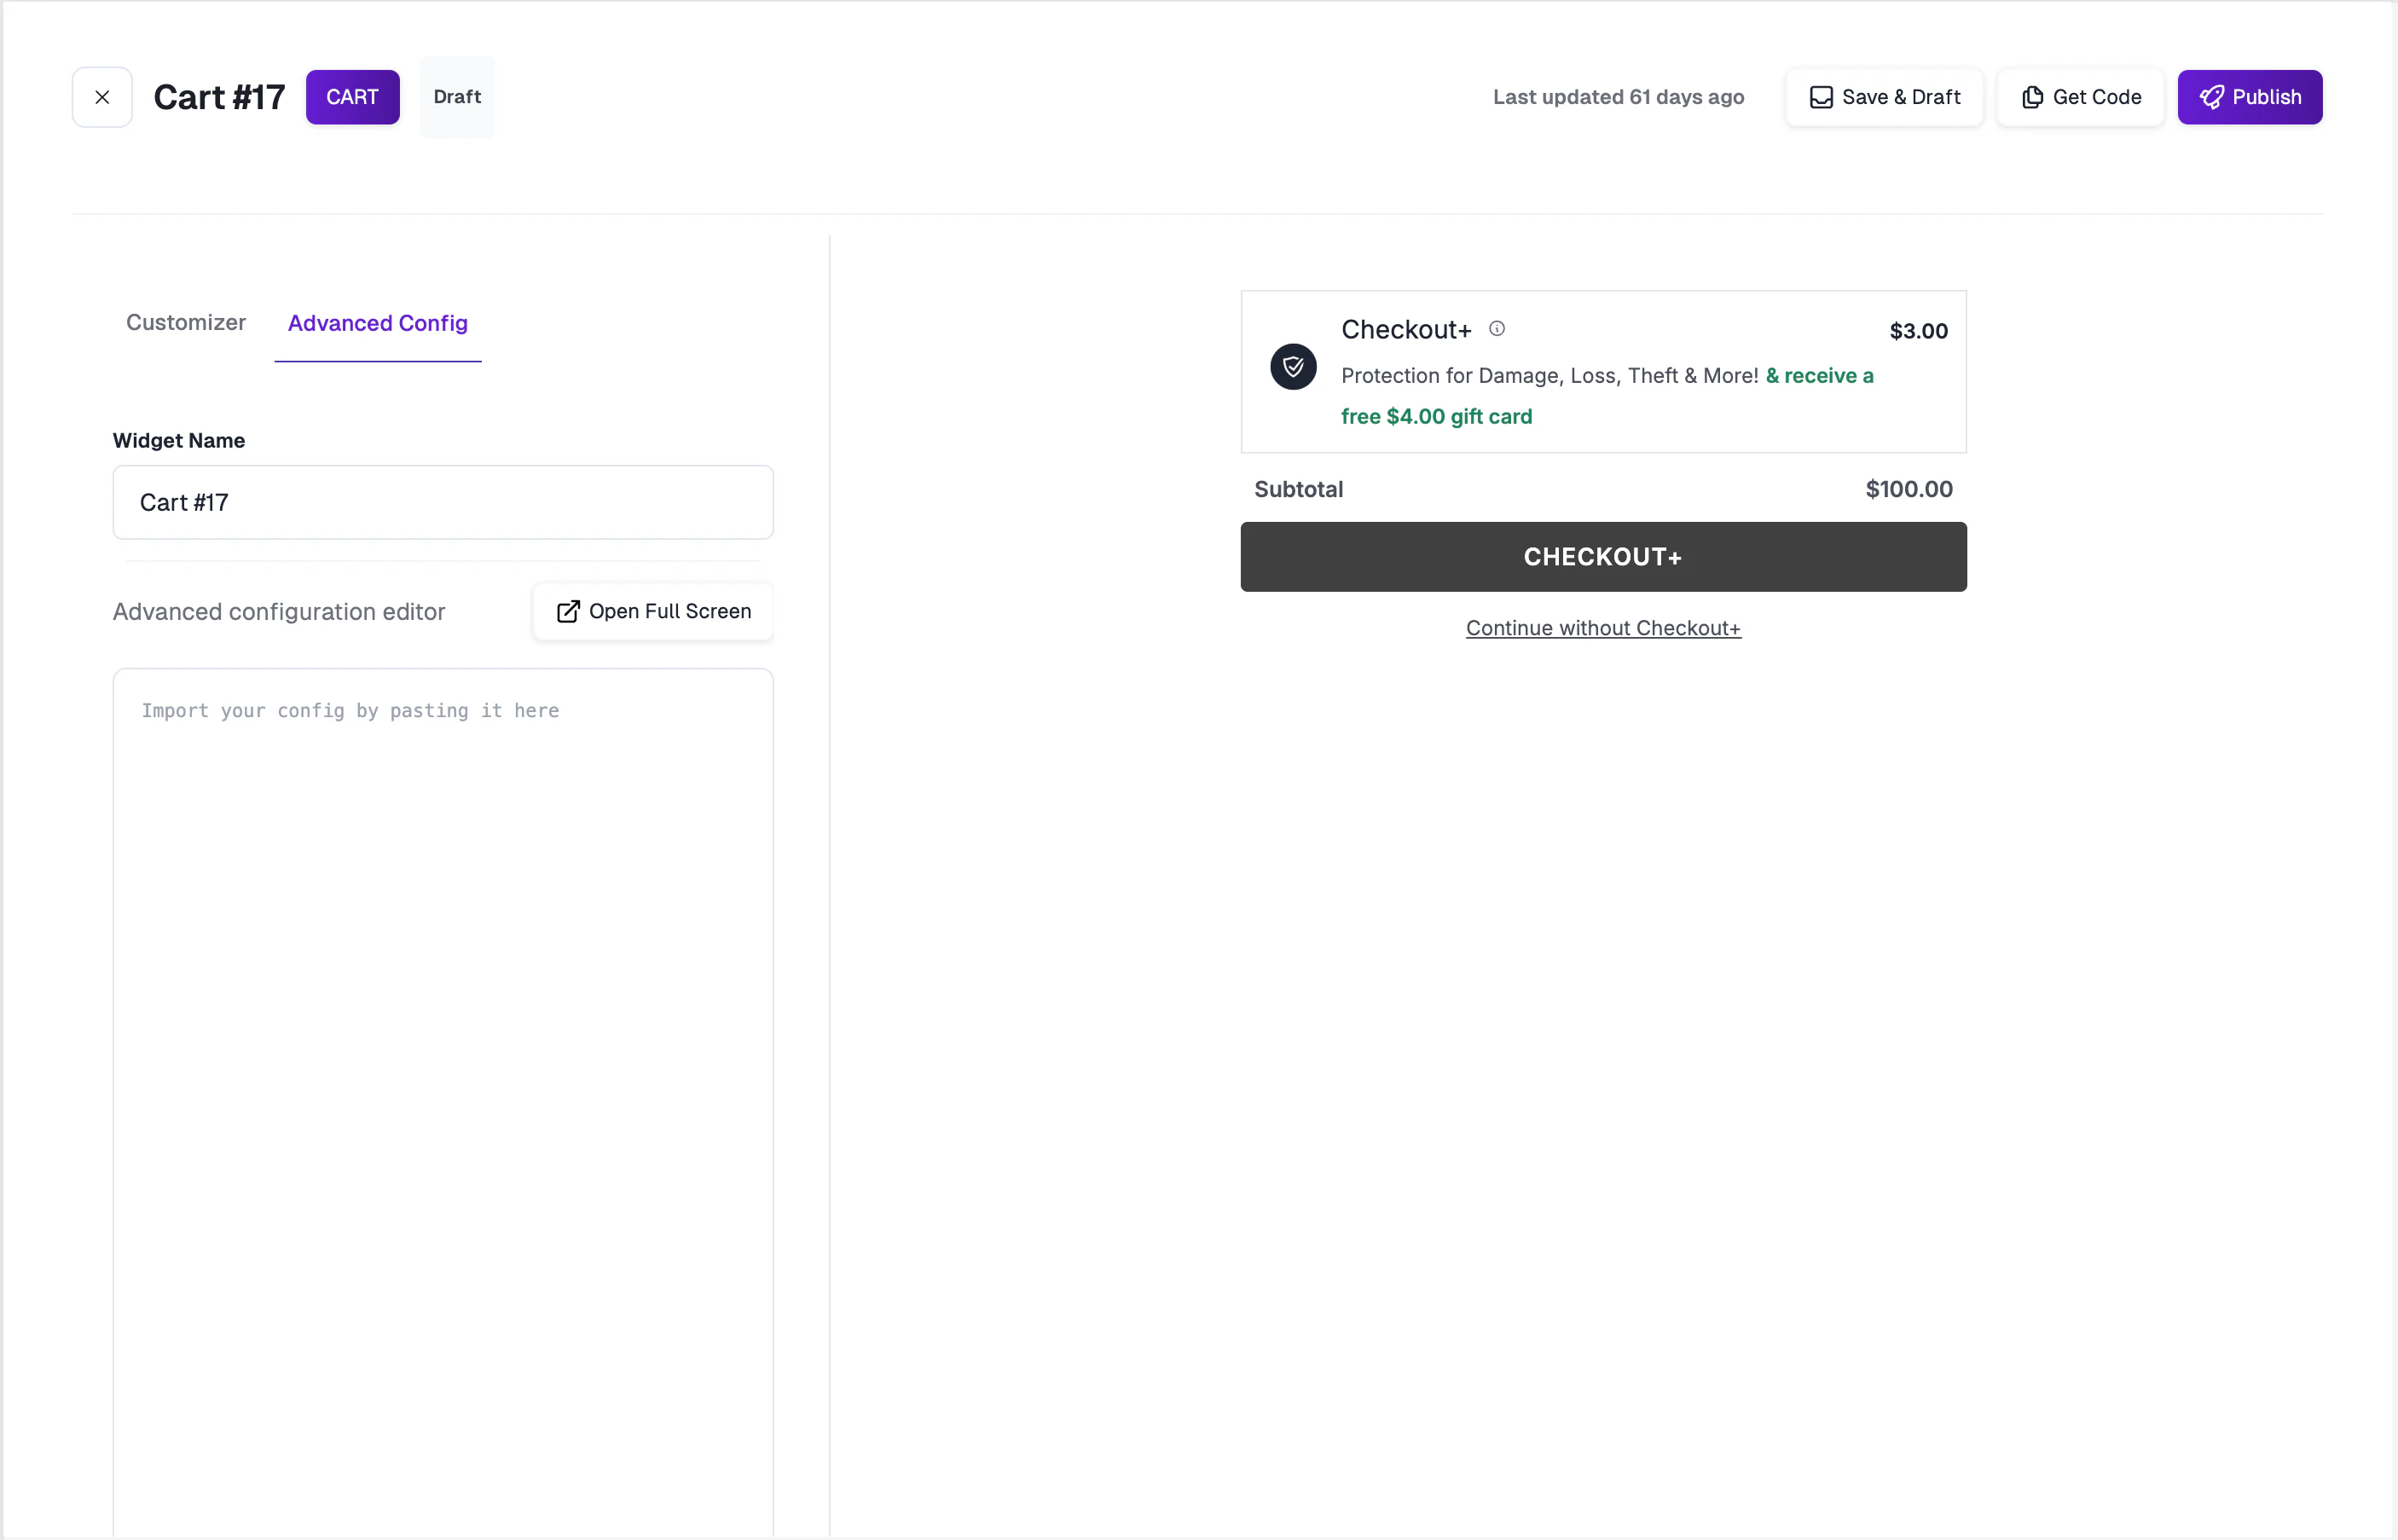The image size is (2398, 1540).
Task: Click the Draft status label
Action: [x=457, y=96]
